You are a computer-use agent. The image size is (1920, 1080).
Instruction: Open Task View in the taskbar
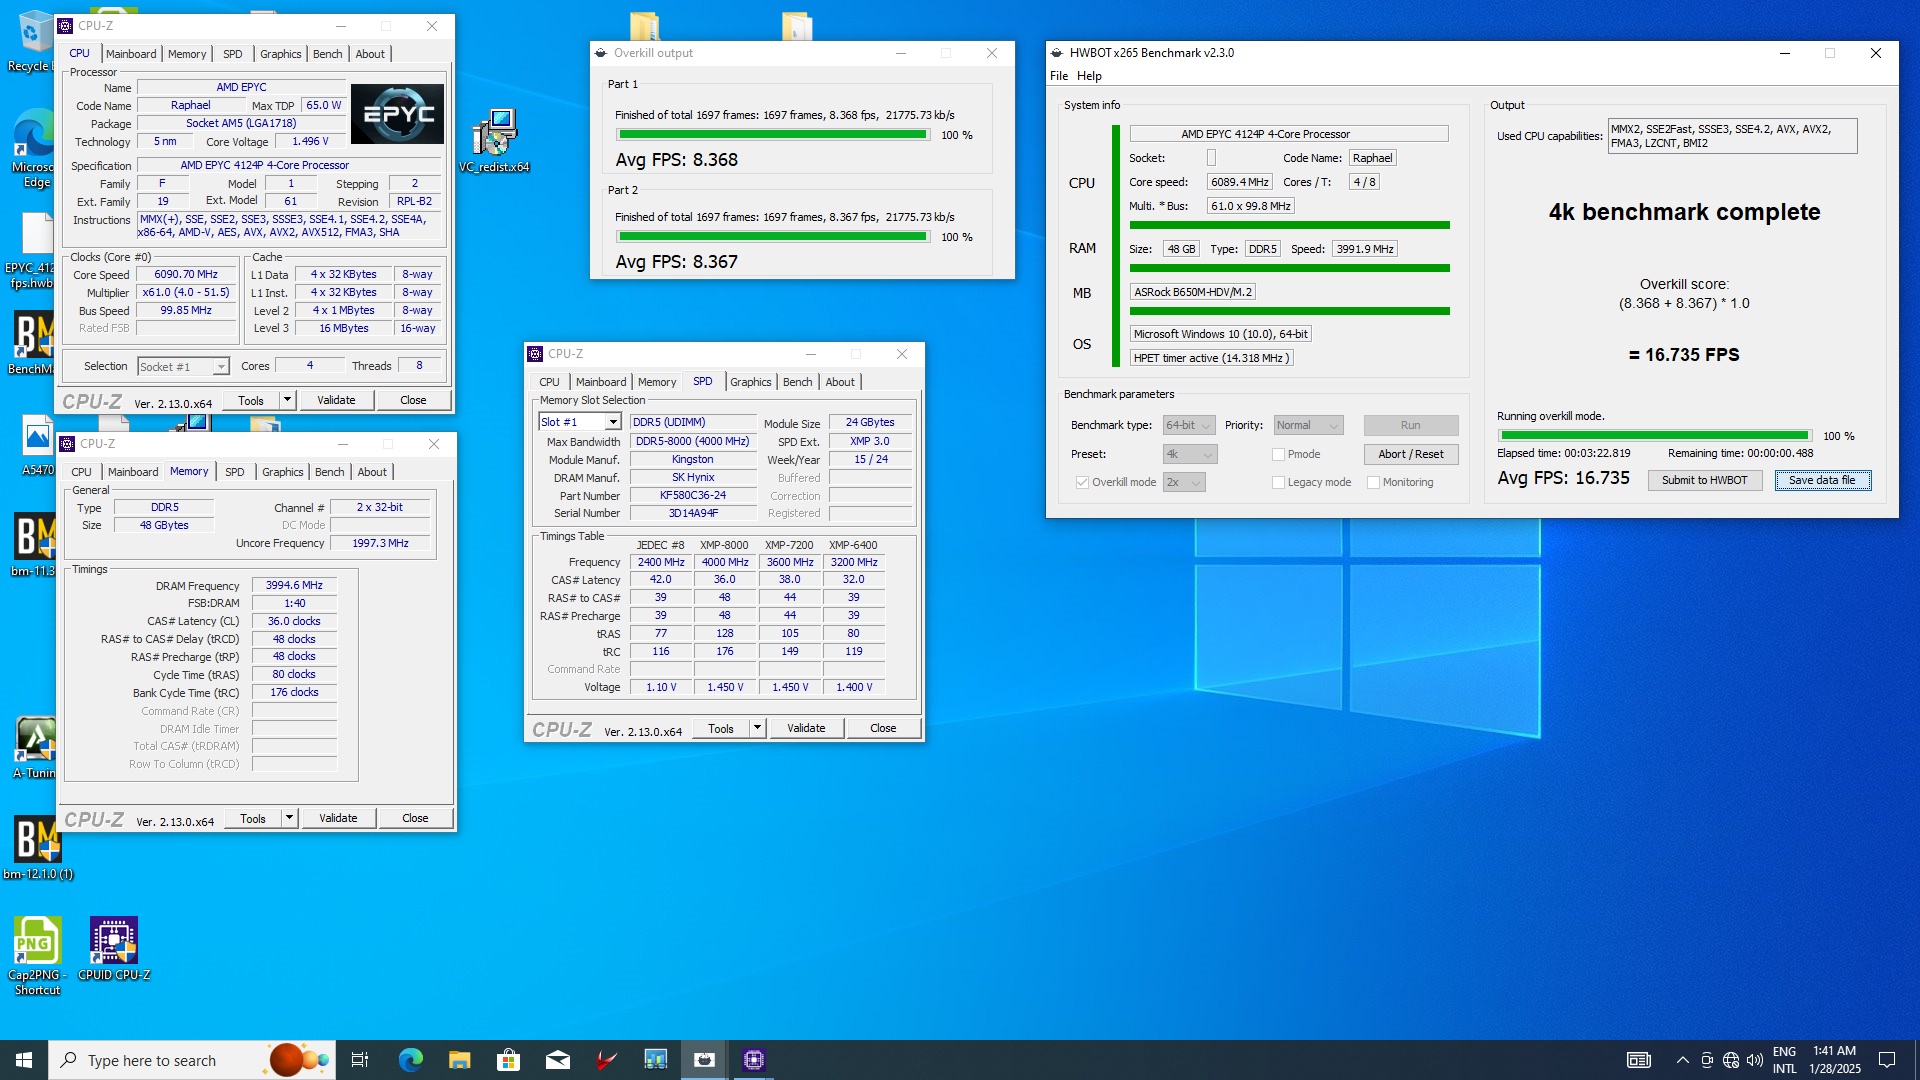click(360, 1060)
